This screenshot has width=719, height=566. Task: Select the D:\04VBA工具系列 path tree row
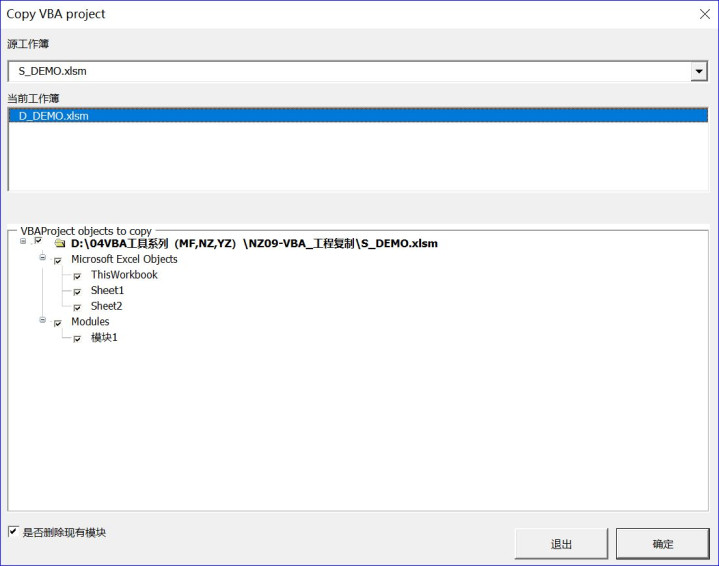click(x=254, y=244)
